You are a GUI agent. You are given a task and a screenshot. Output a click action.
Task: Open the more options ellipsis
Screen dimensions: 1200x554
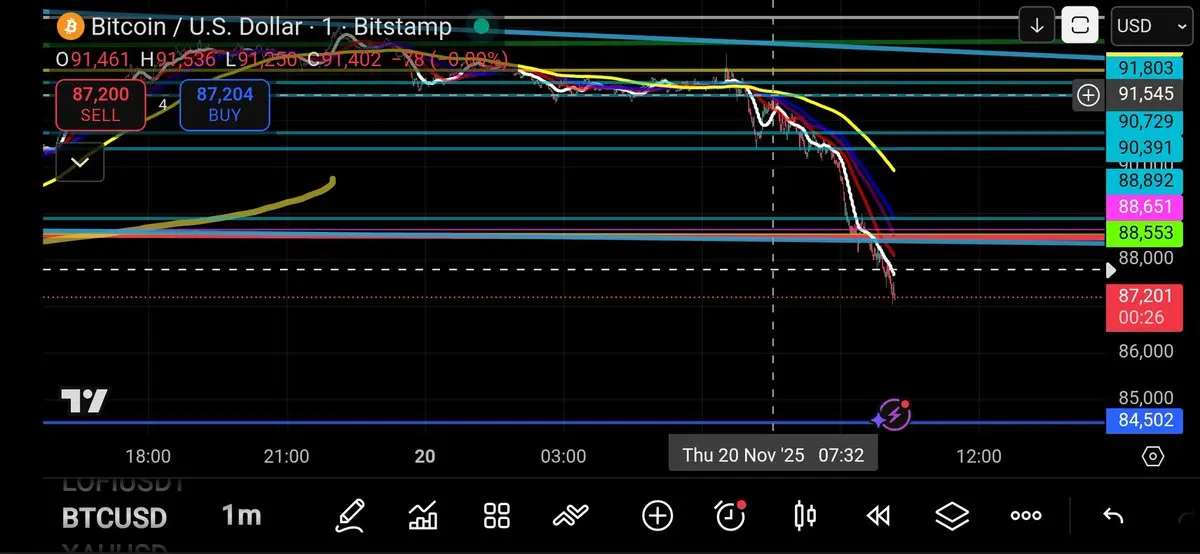tap(1026, 516)
